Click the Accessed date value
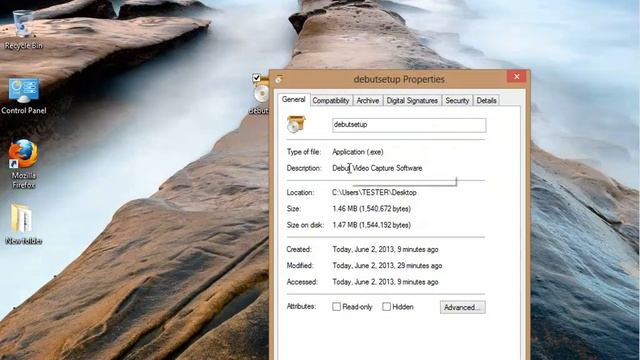 [x=385, y=282]
